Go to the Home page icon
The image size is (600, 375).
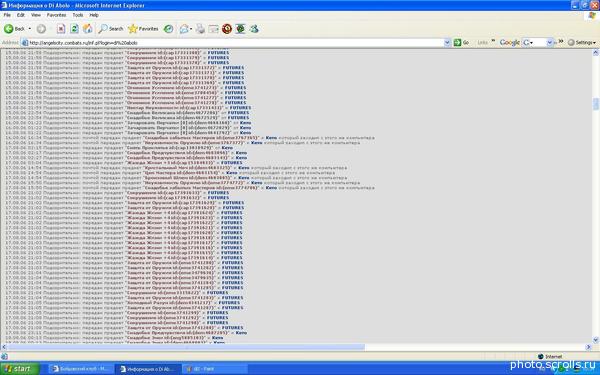point(88,29)
